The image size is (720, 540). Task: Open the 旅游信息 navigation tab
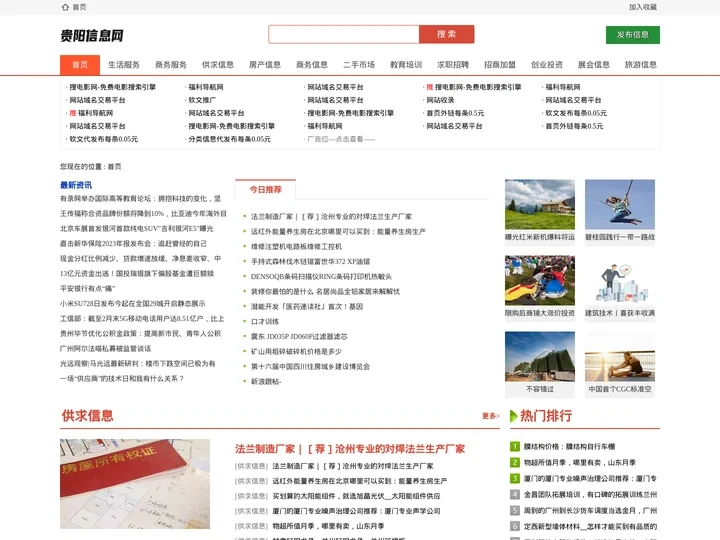pos(641,65)
